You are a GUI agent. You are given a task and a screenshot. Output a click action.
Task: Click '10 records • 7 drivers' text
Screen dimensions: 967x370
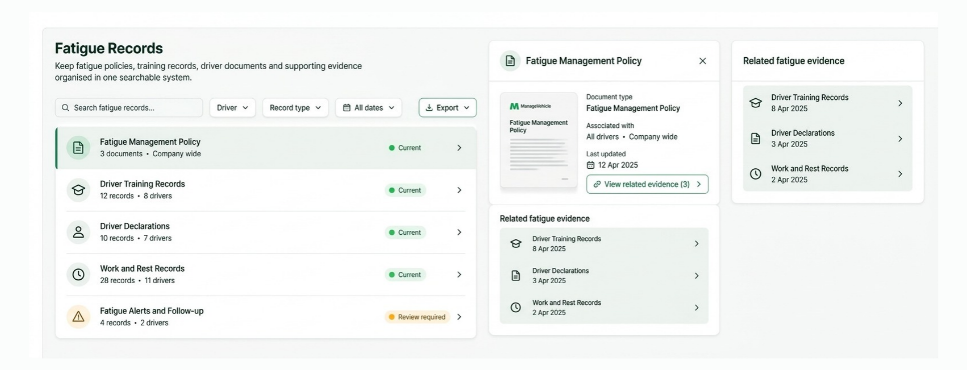[136, 238]
